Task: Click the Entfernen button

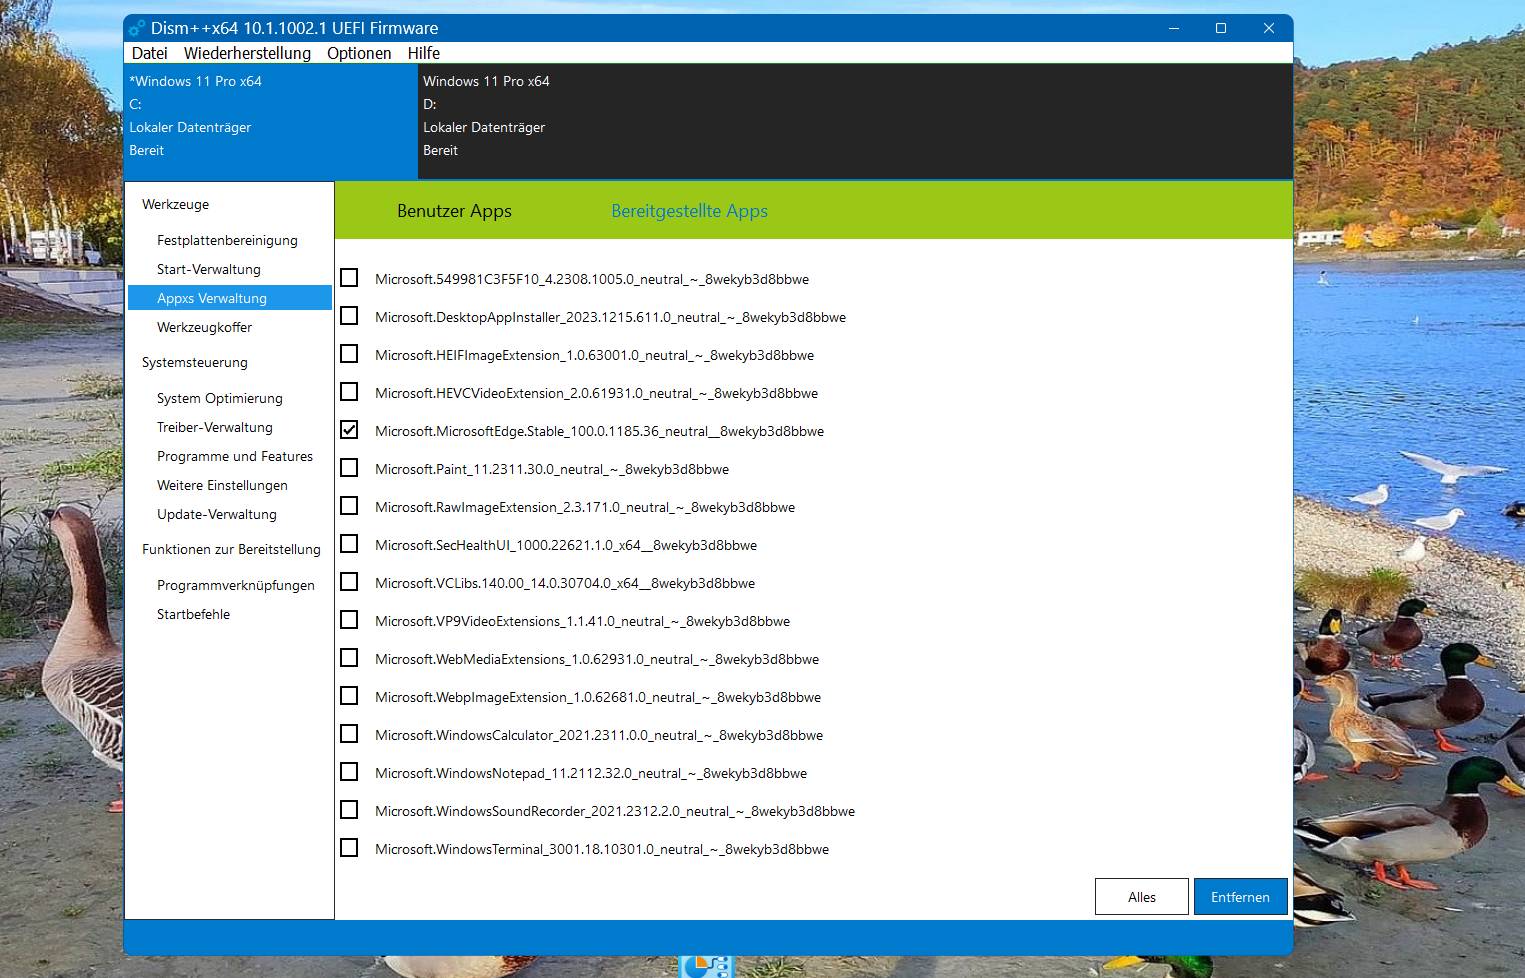Action: (1240, 897)
